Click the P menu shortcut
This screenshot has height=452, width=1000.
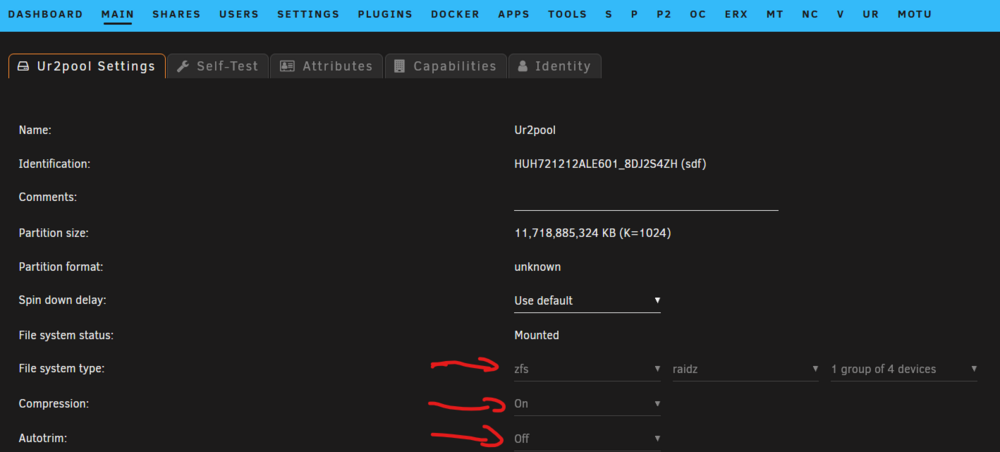635,14
